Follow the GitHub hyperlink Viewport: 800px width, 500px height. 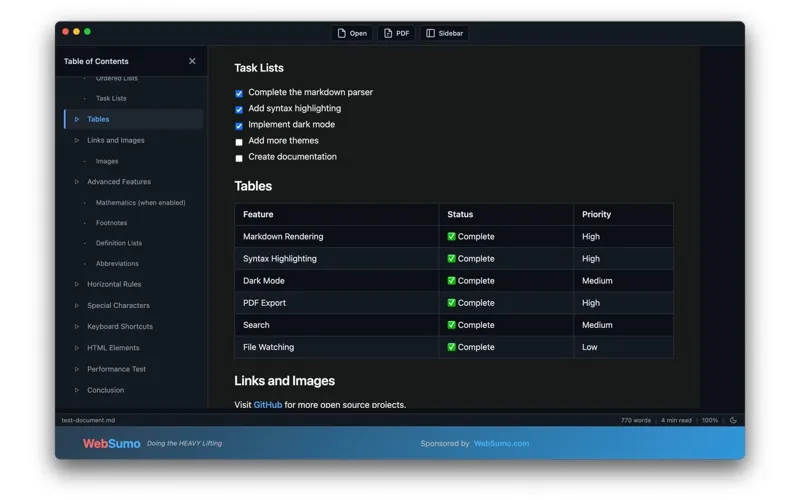click(267, 405)
